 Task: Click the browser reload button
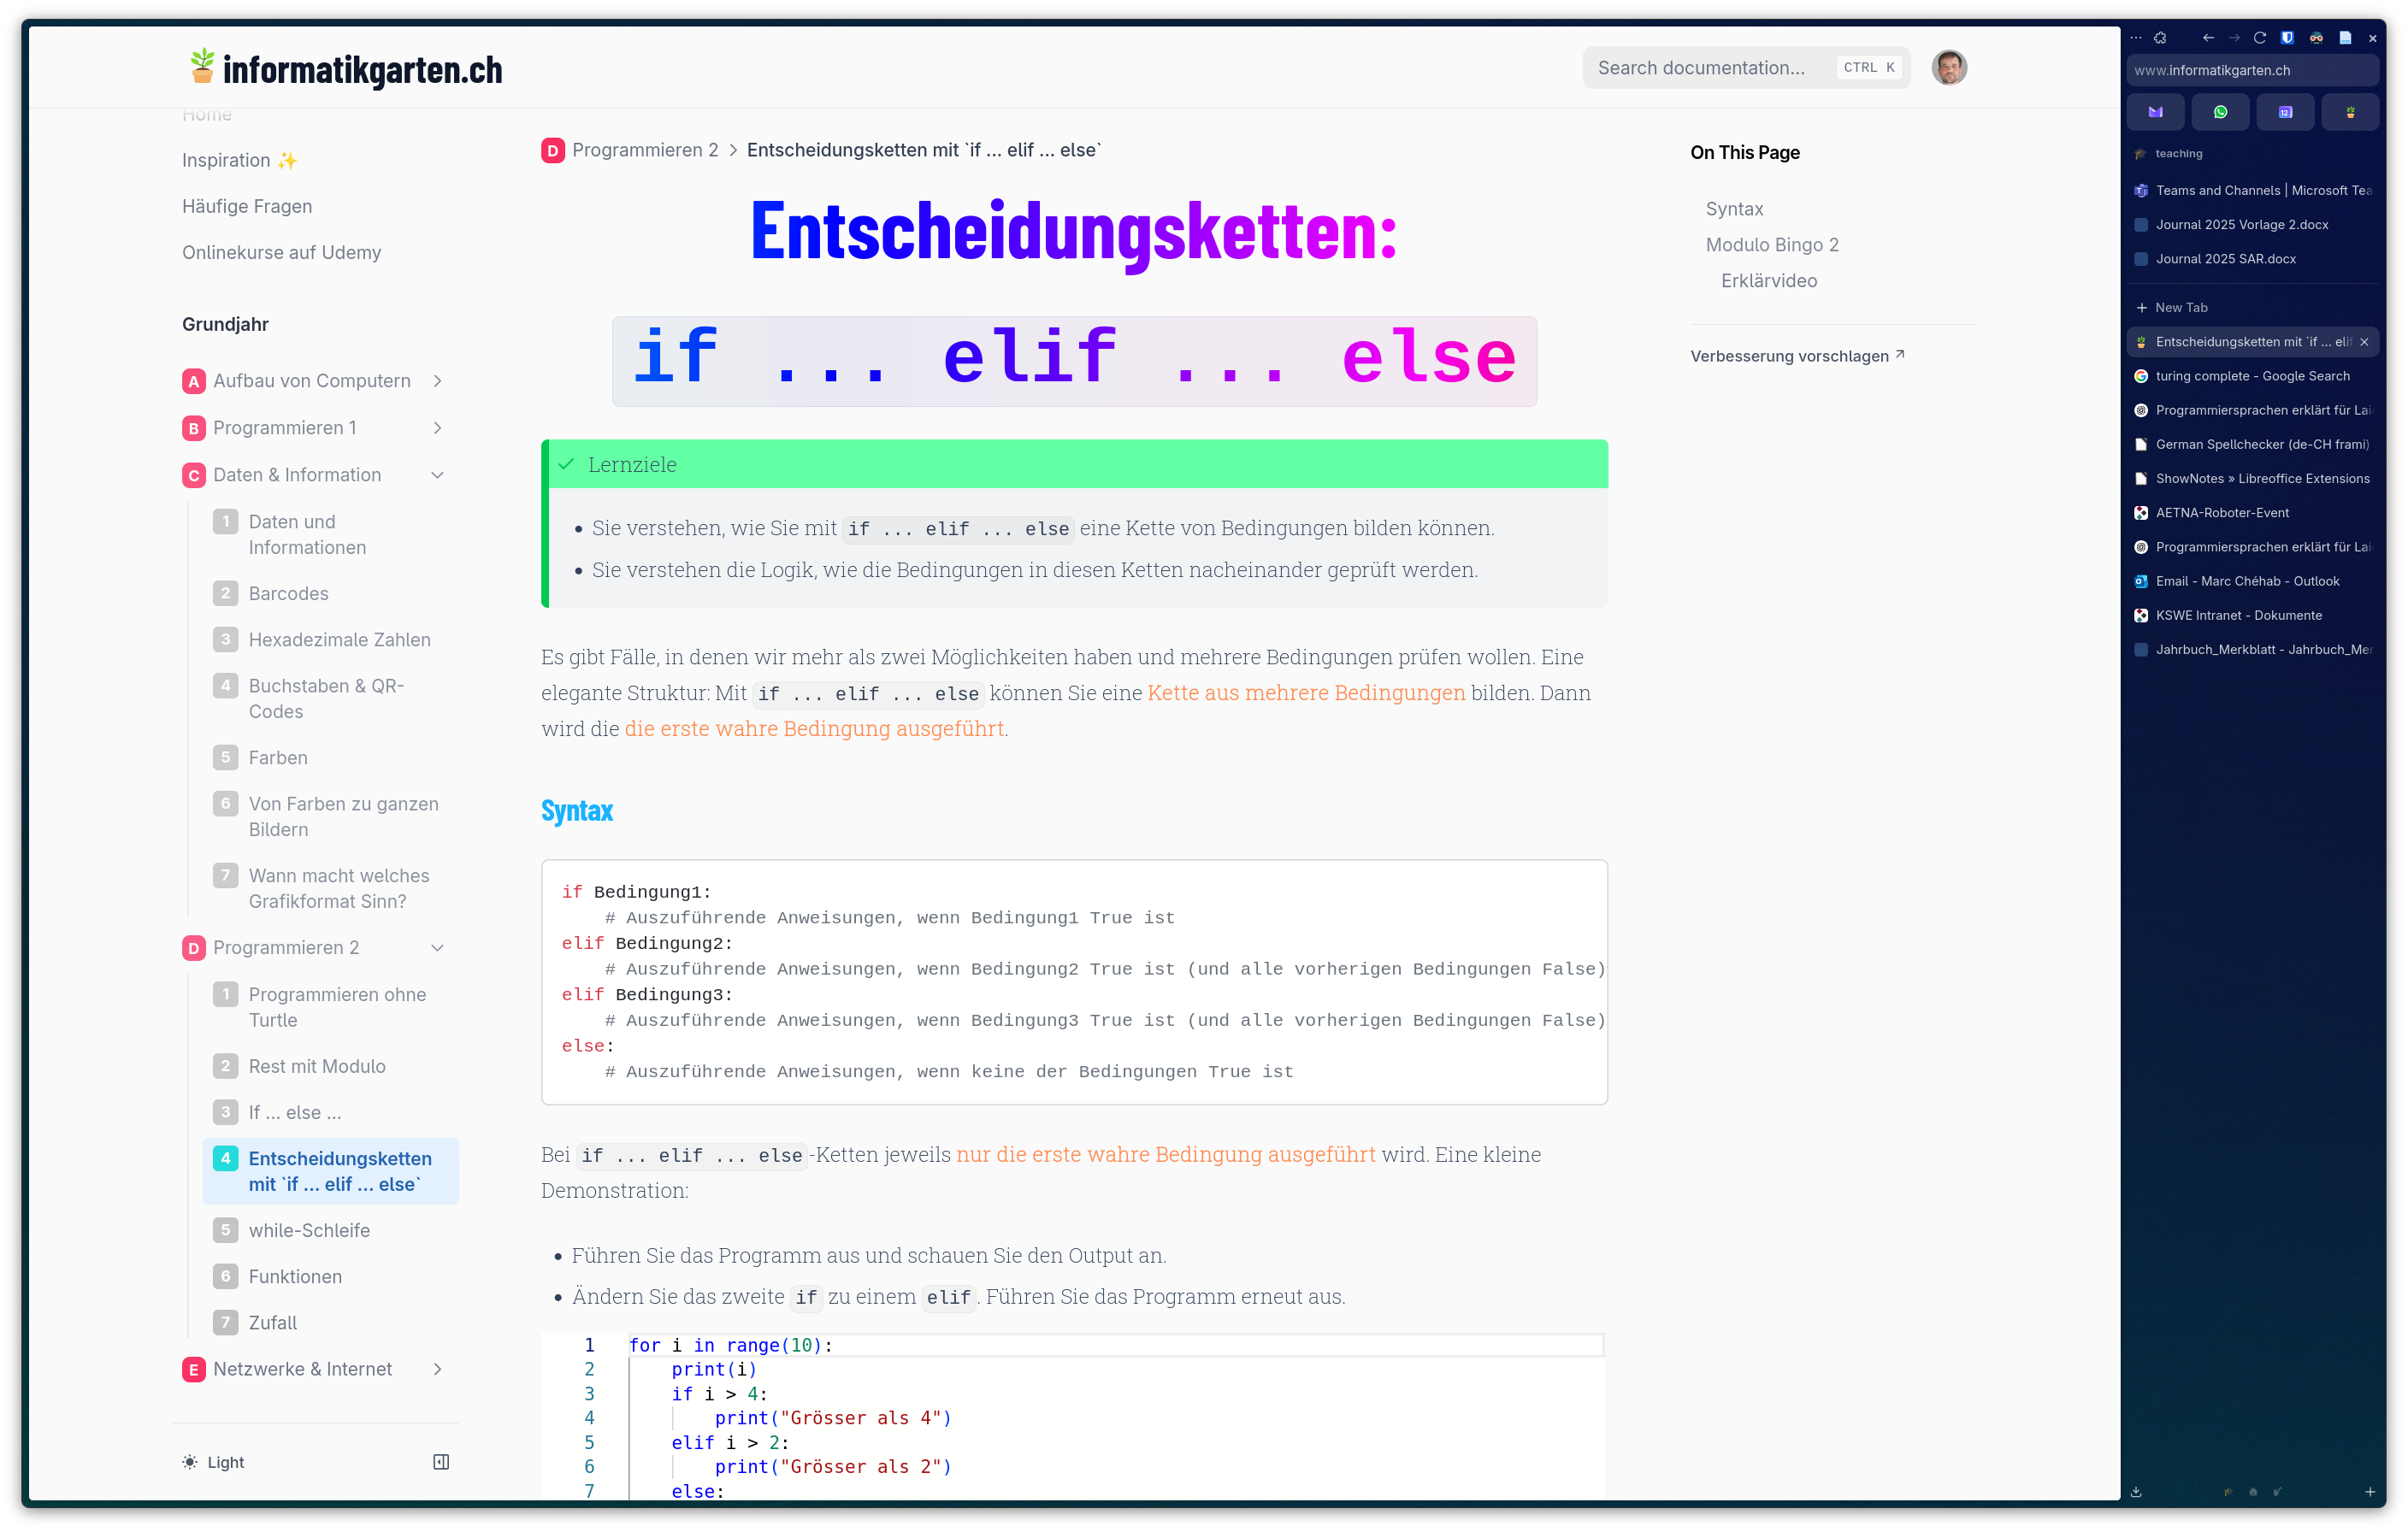2259,38
